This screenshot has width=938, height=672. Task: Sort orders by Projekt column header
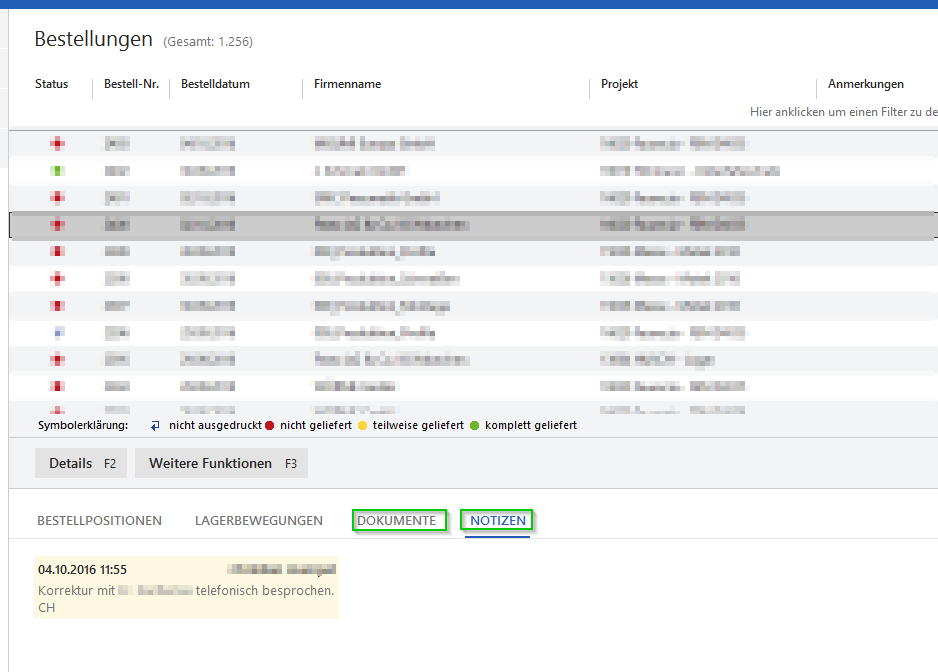point(619,84)
